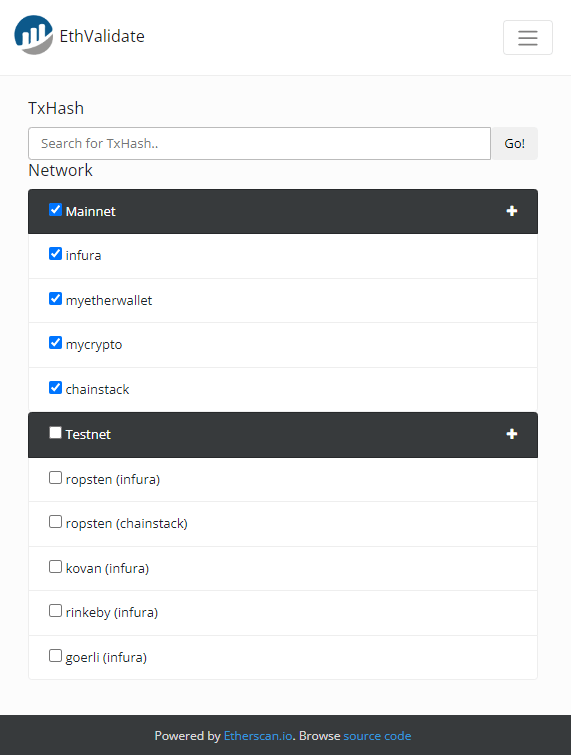Screen dimensions: 571x755
Task: Expand Mainnet section with plus icon
Action: click(512, 211)
